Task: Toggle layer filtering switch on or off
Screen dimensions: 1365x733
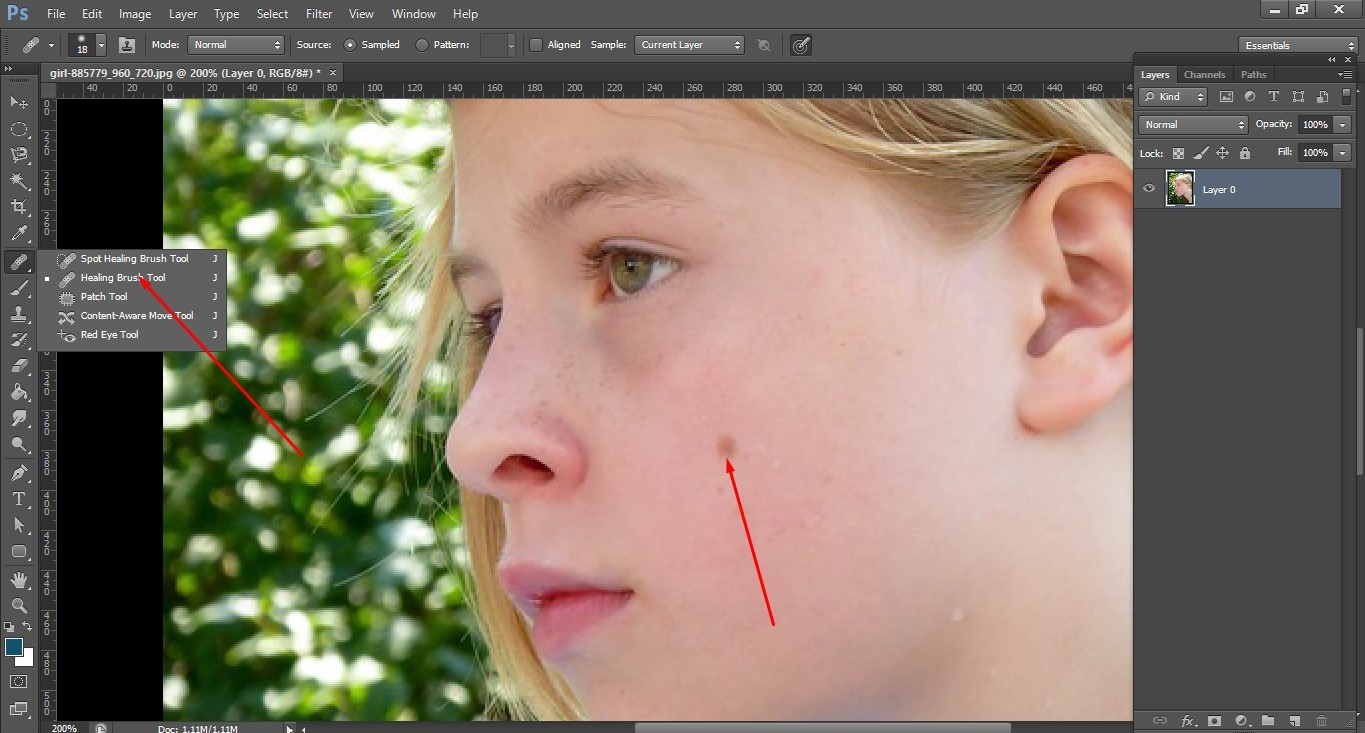Action: tap(1345, 97)
